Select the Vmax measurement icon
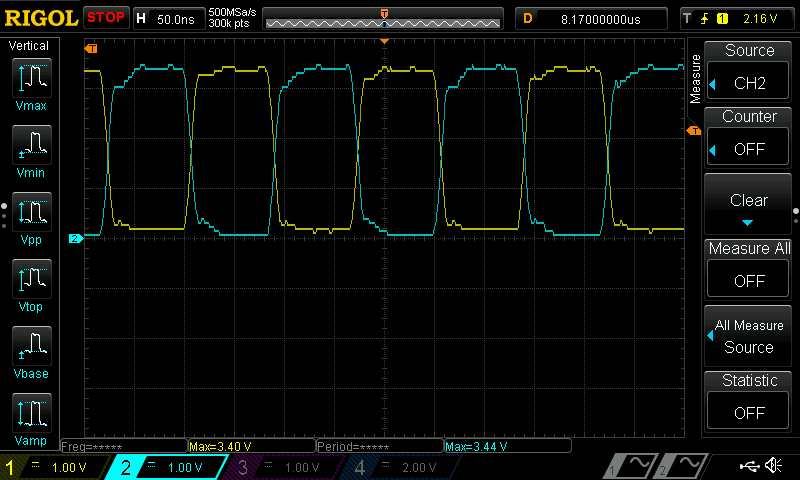 coord(32,77)
